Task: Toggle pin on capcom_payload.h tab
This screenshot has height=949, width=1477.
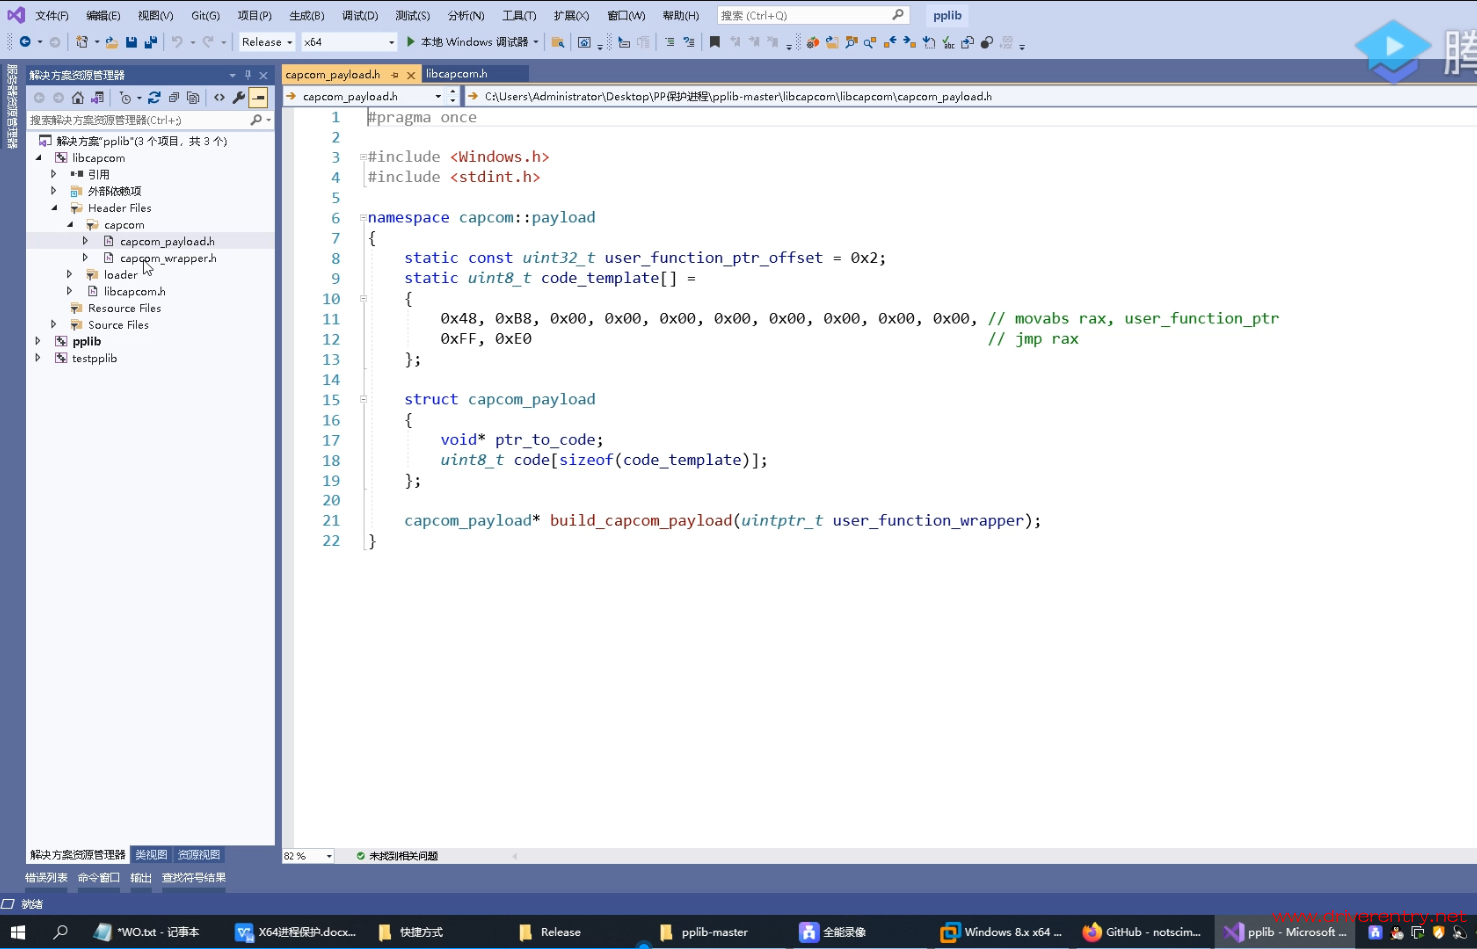Action: [395, 75]
